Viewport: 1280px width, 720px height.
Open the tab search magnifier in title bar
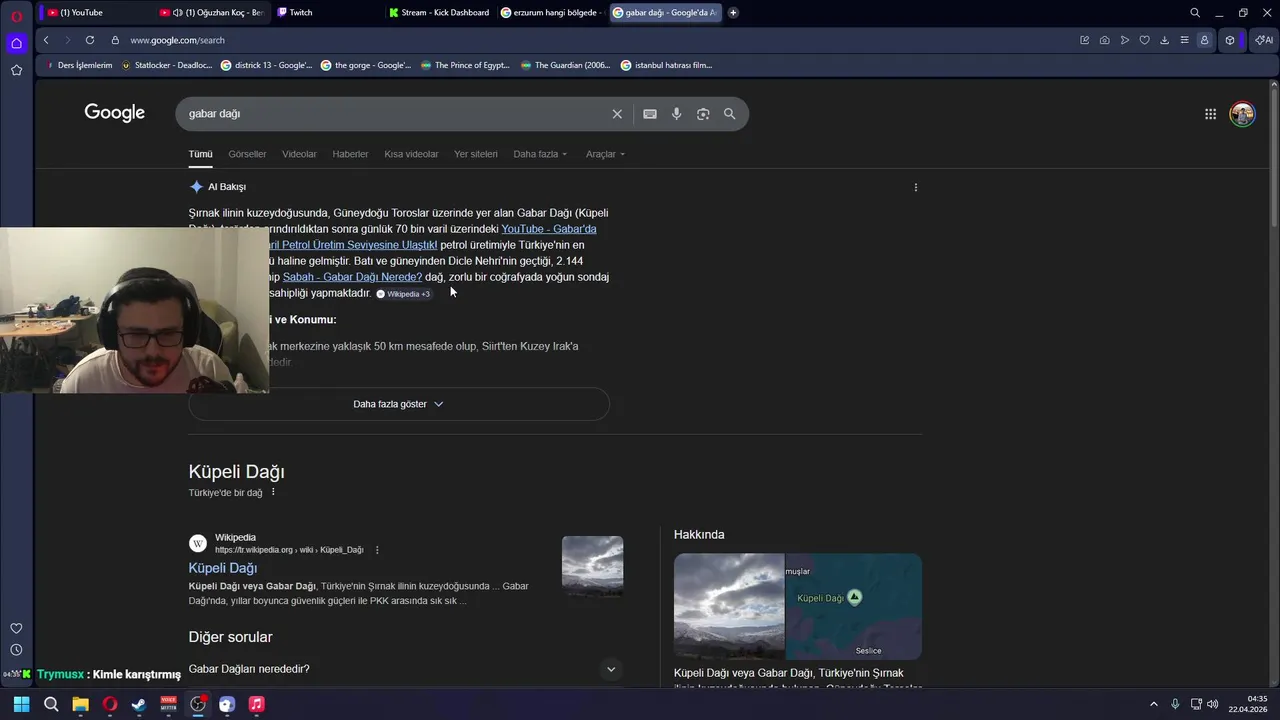tap(1195, 13)
